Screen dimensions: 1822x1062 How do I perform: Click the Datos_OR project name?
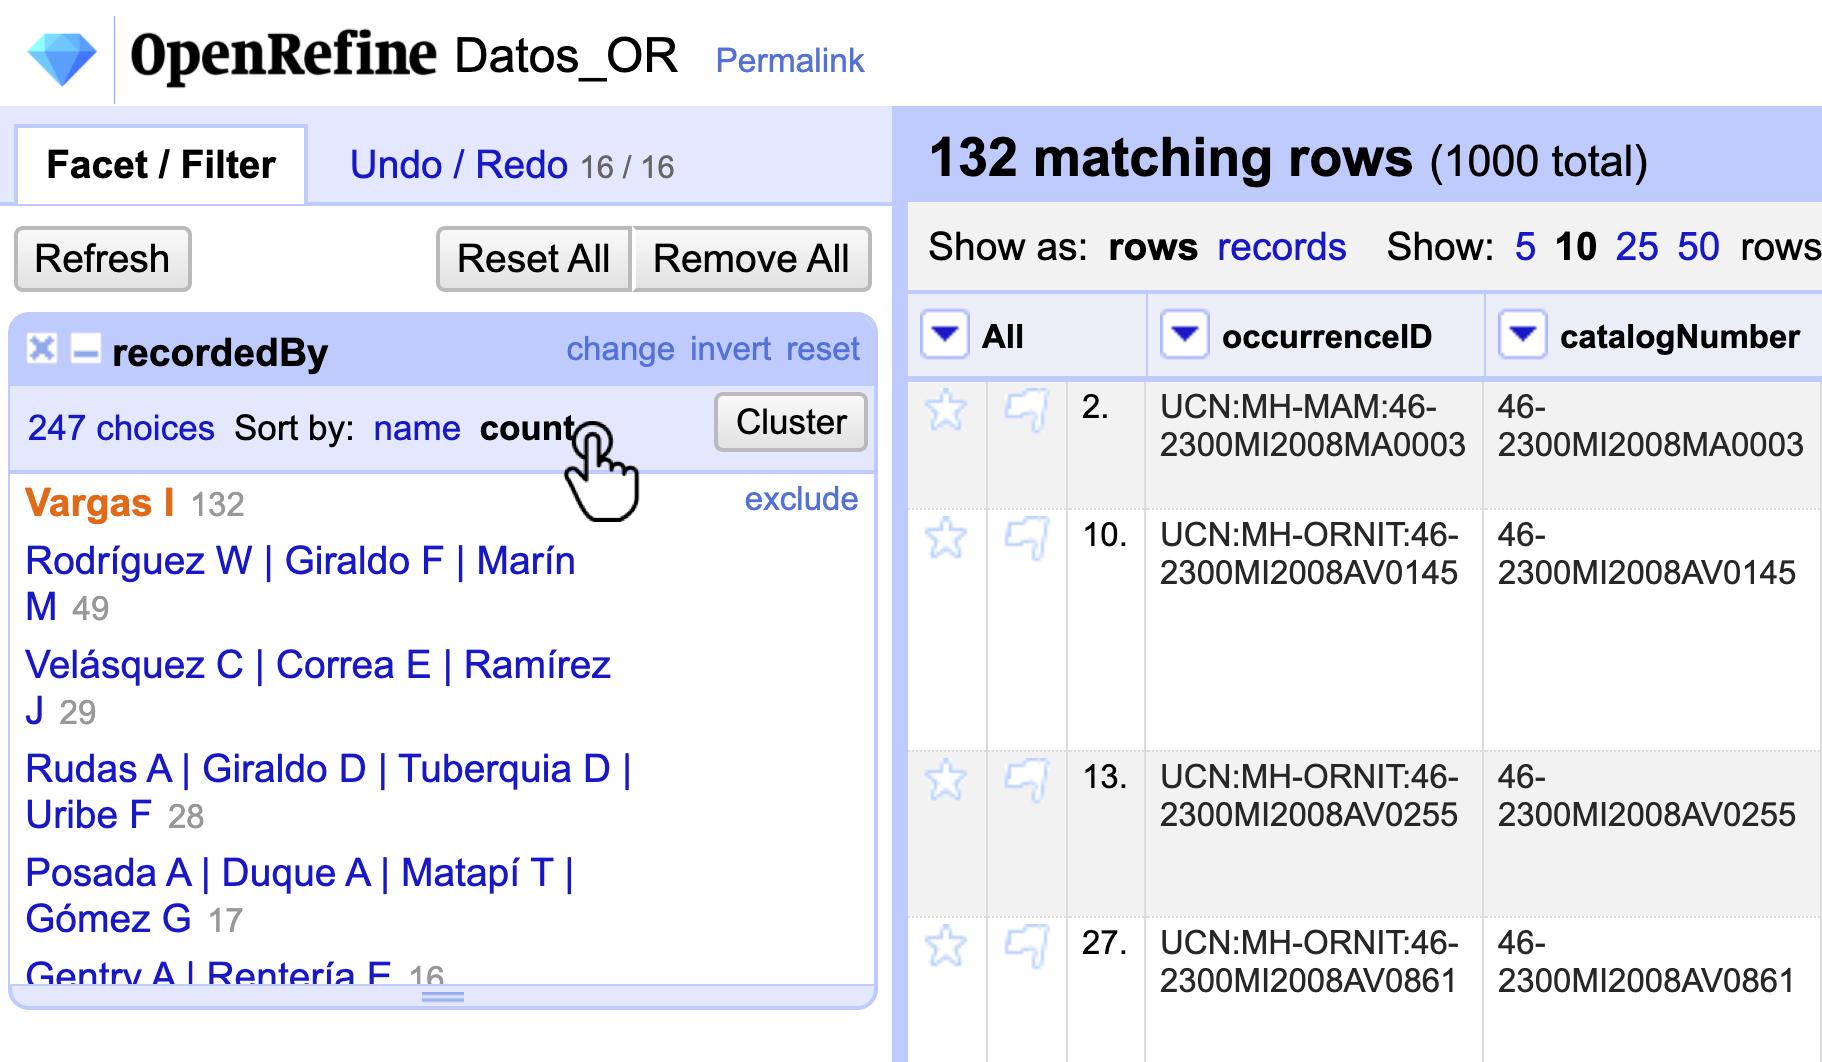point(566,55)
